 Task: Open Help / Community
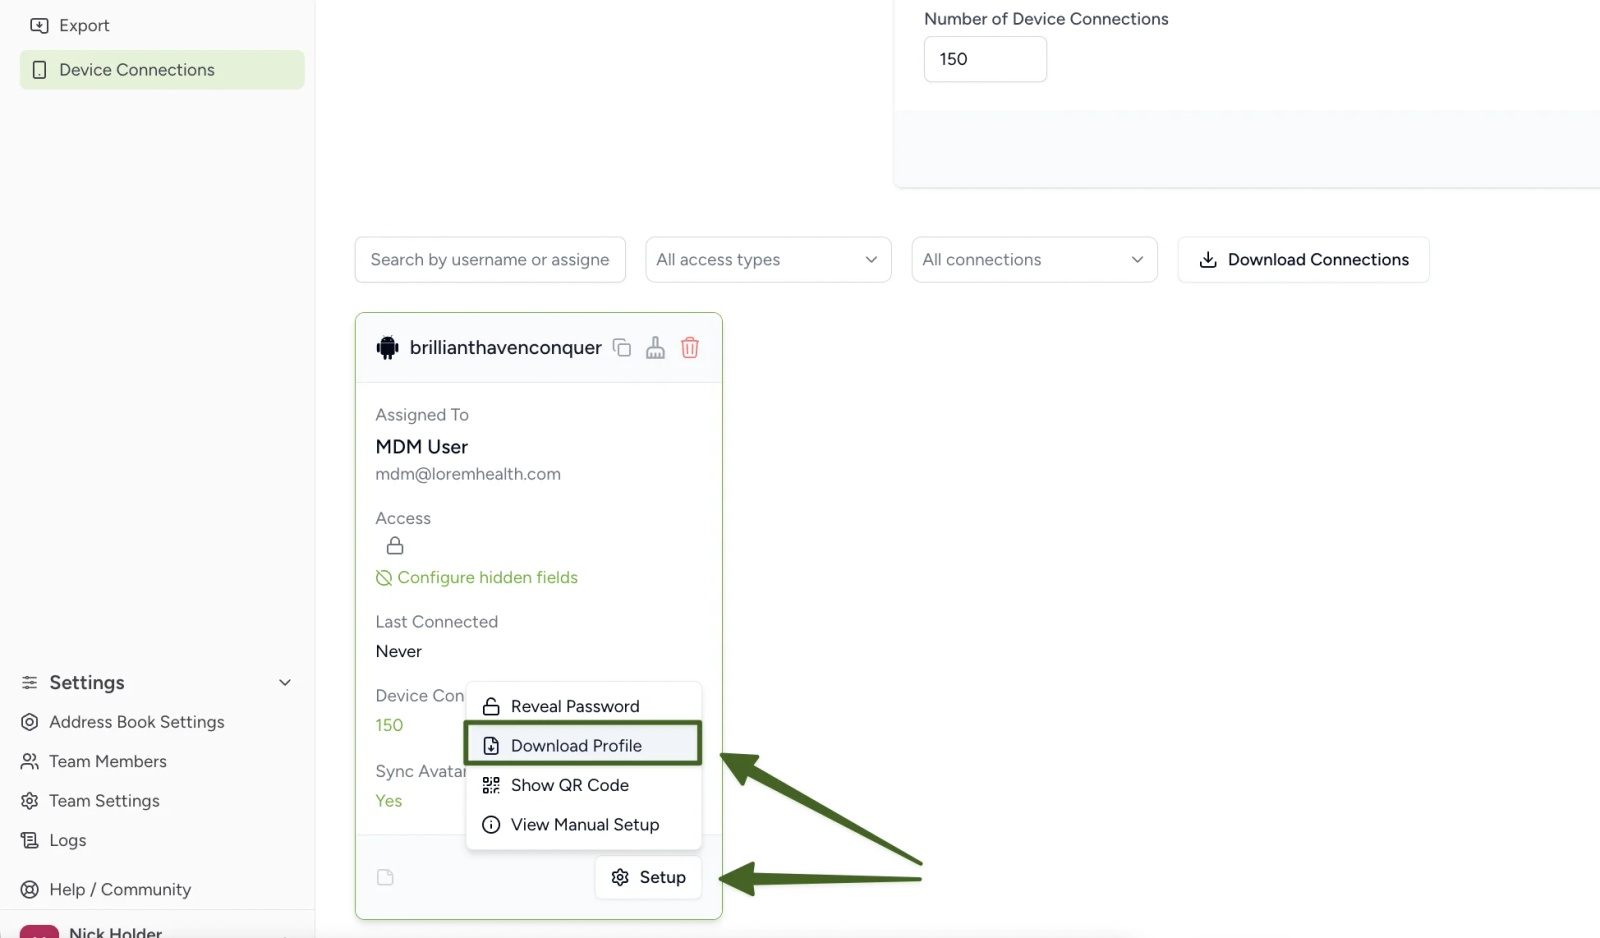[x=106, y=889]
